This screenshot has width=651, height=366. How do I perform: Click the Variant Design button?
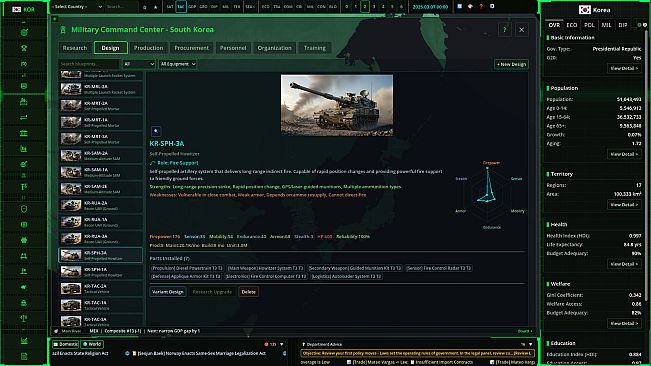tap(167, 292)
